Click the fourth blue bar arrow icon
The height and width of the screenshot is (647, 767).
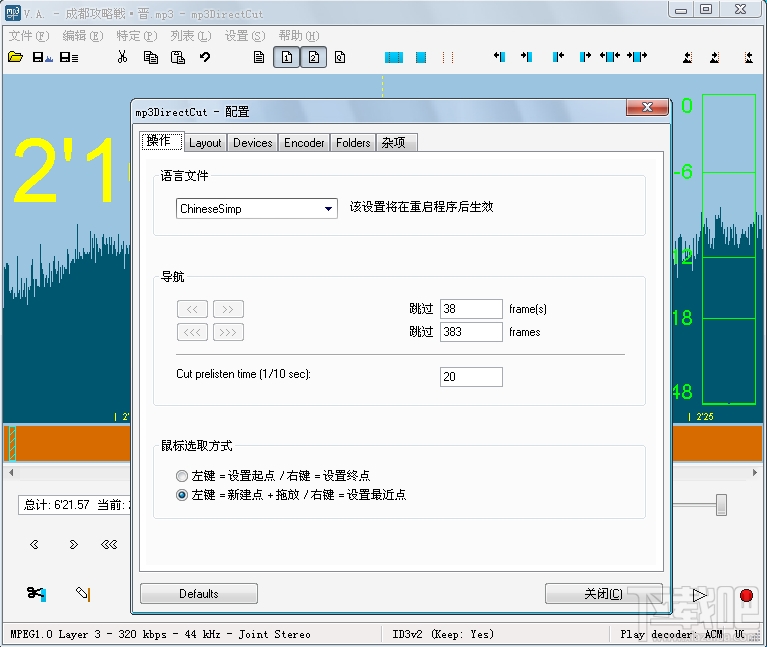pos(585,57)
